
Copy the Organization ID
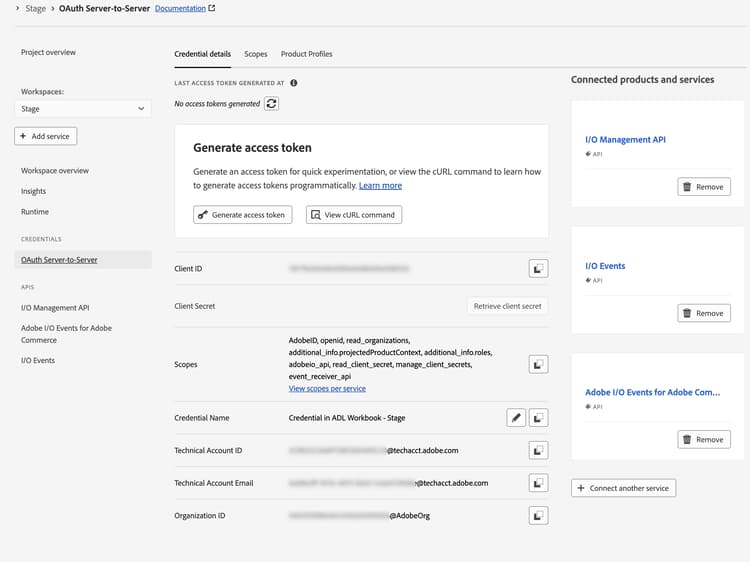pos(538,515)
